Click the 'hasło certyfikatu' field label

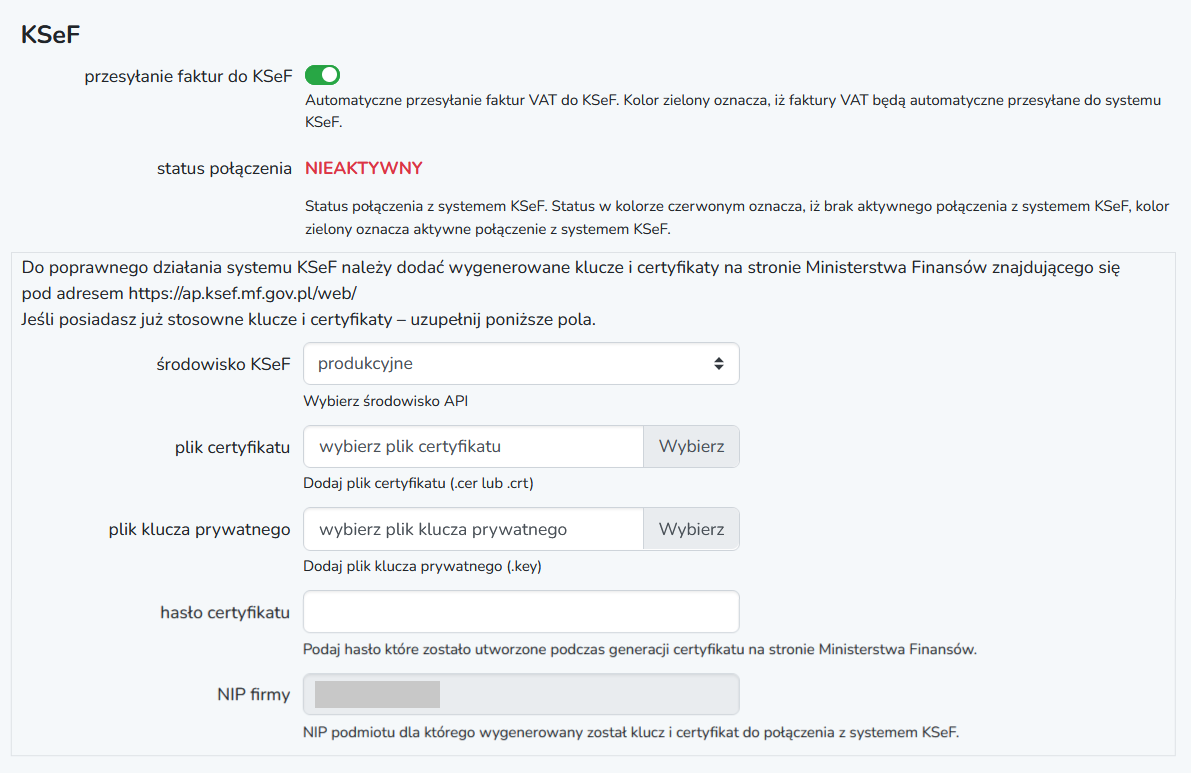point(225,612)
